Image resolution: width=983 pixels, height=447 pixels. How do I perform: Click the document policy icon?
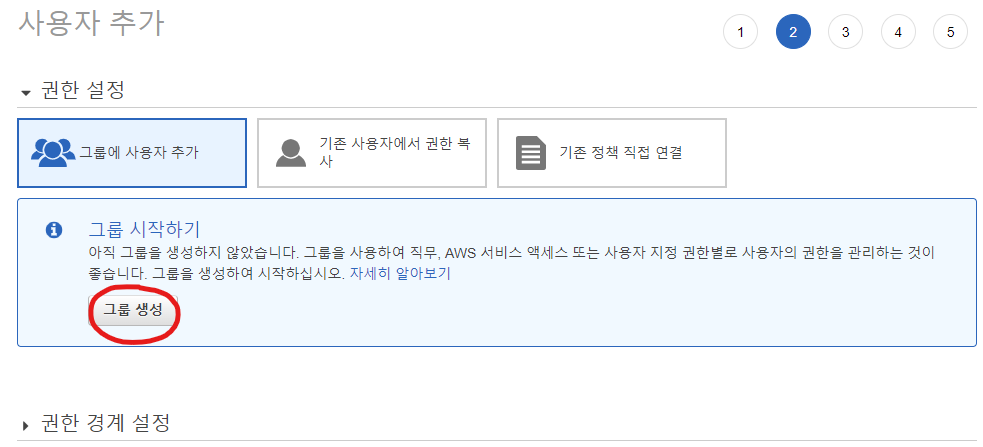530,153
